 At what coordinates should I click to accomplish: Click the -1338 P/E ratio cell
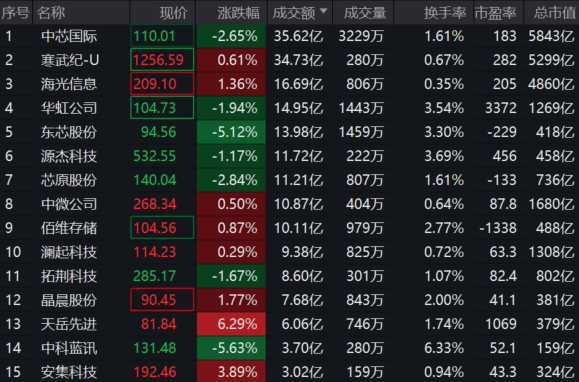(x=498, y=228)
